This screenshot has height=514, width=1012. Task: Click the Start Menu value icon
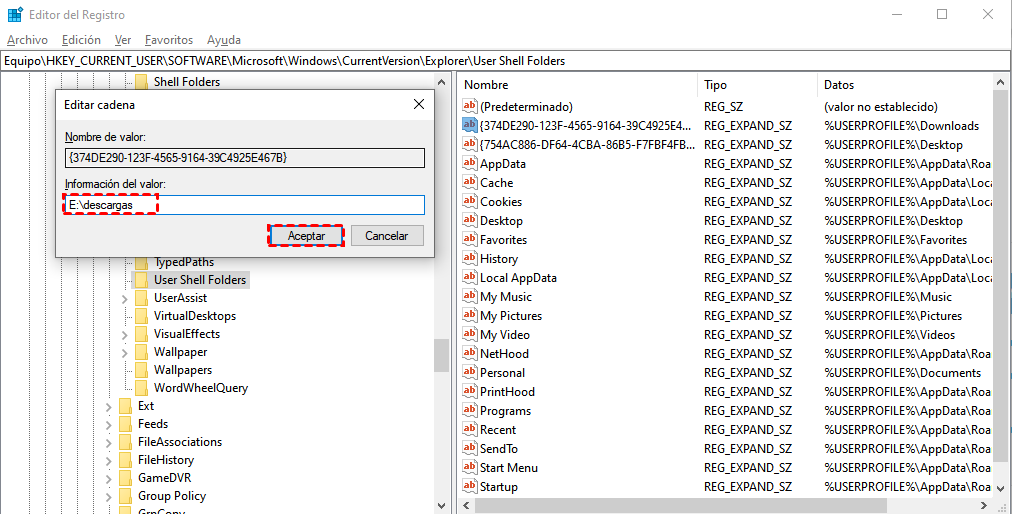[x=470, y=468]
